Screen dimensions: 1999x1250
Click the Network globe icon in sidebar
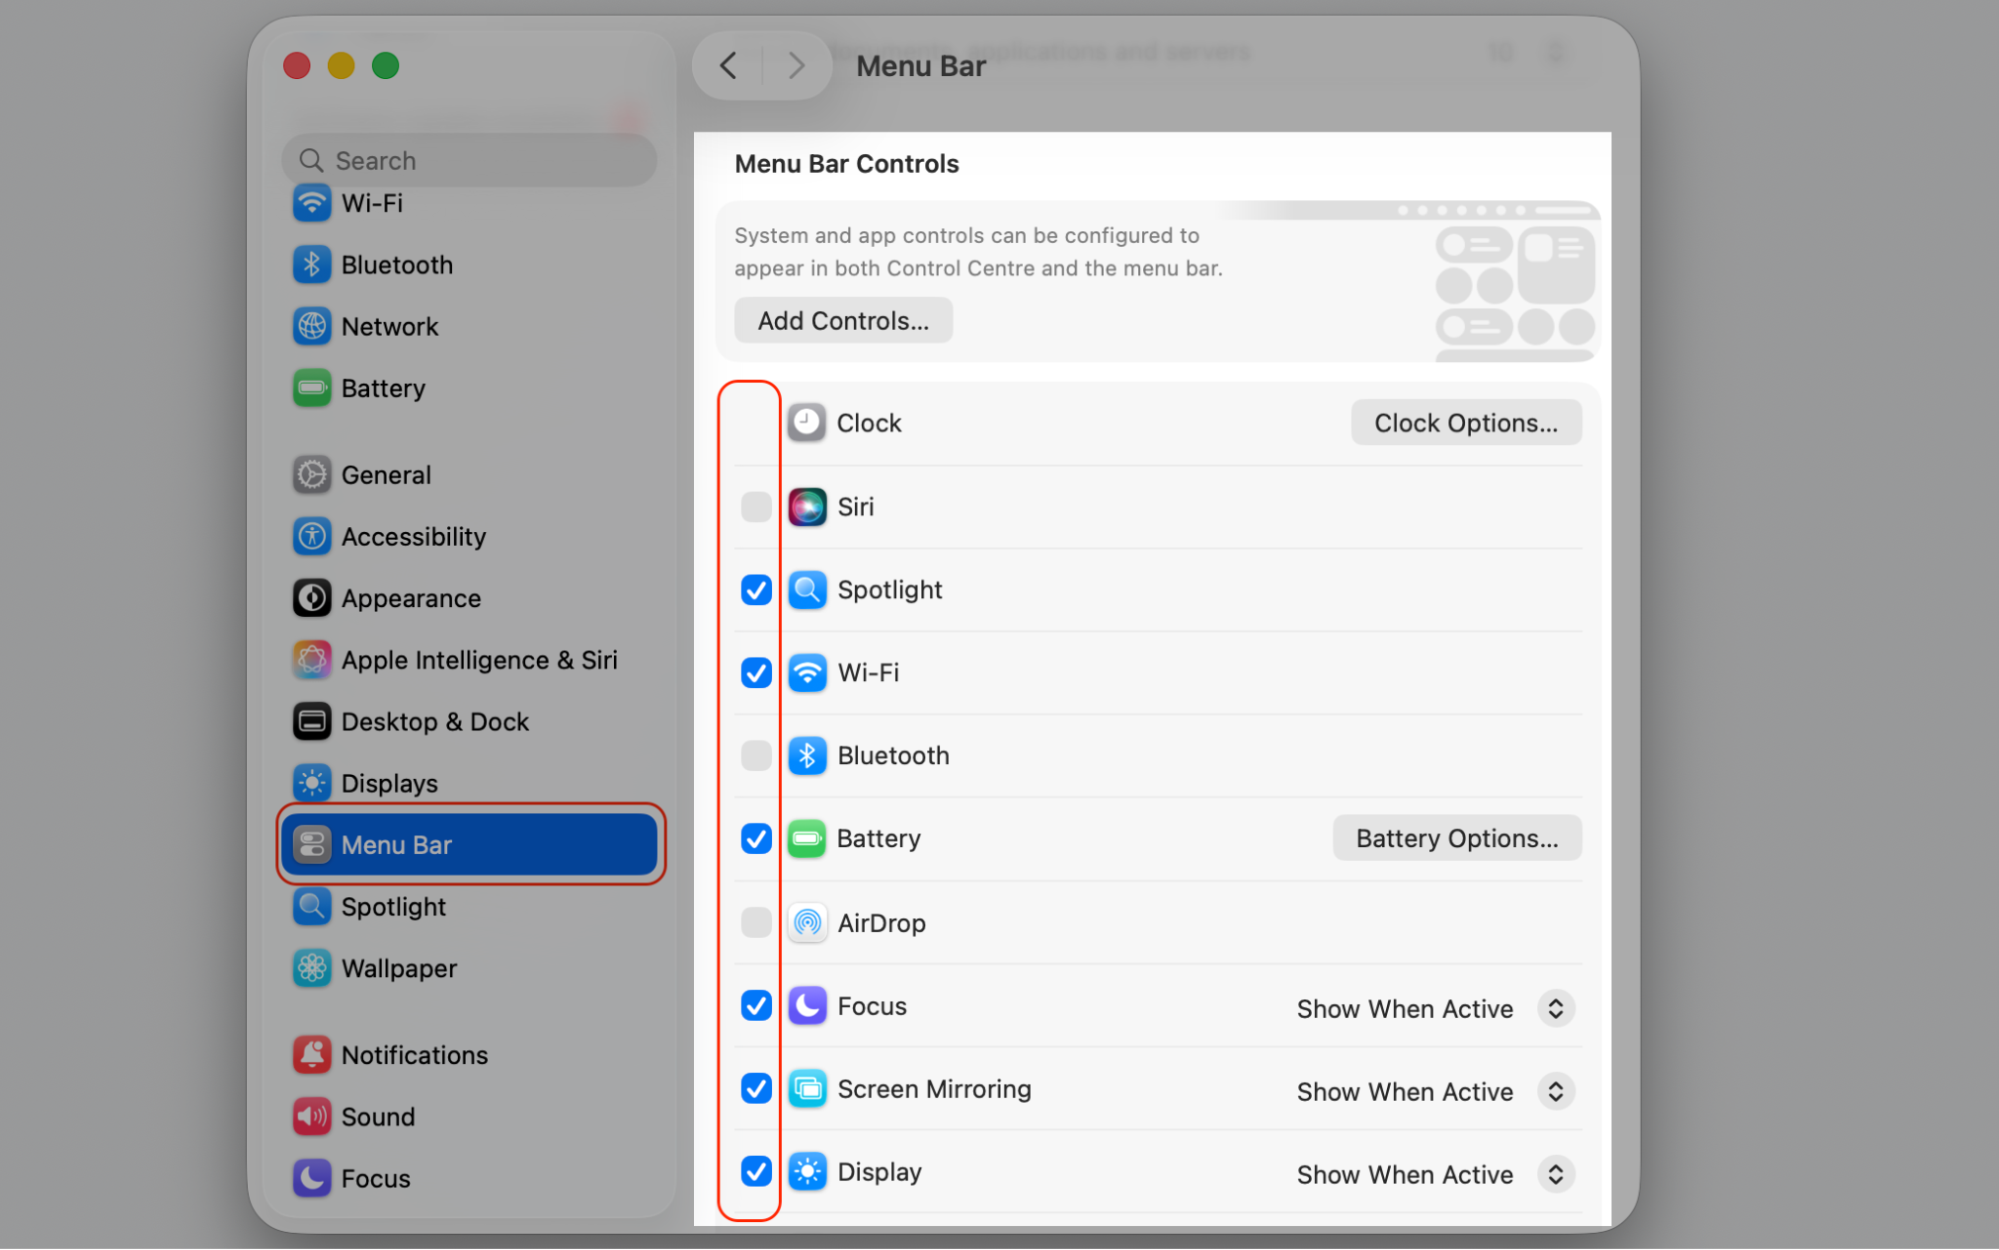point(312,327)
